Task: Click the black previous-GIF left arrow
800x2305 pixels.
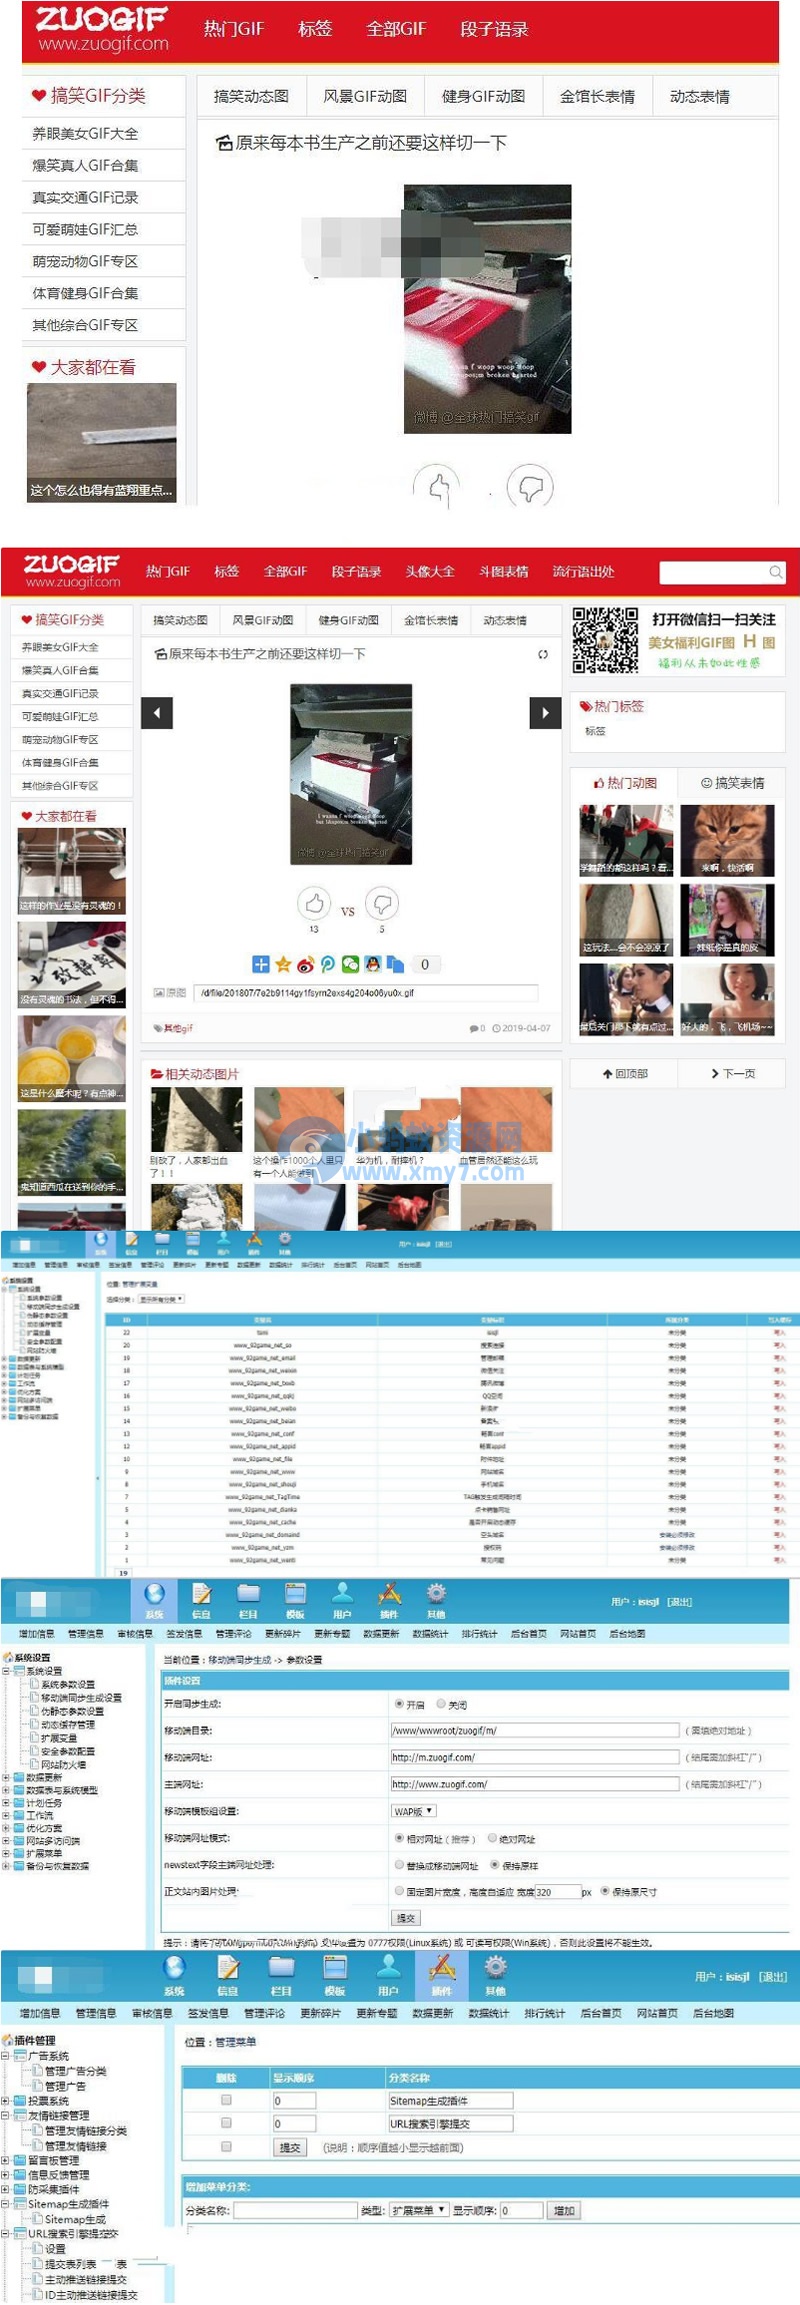Action: (x=157, y=713)
